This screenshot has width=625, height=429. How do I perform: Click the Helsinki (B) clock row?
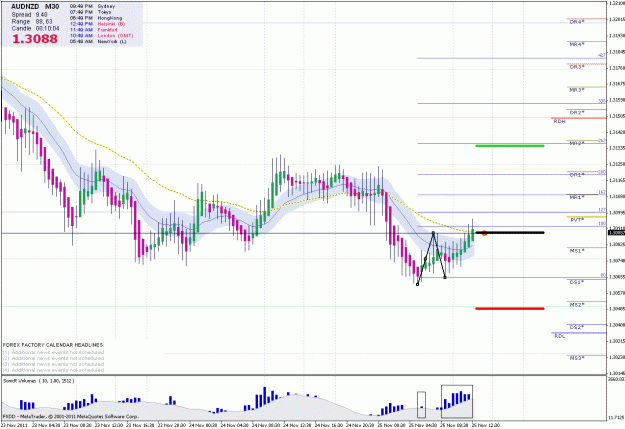(98, 24)
